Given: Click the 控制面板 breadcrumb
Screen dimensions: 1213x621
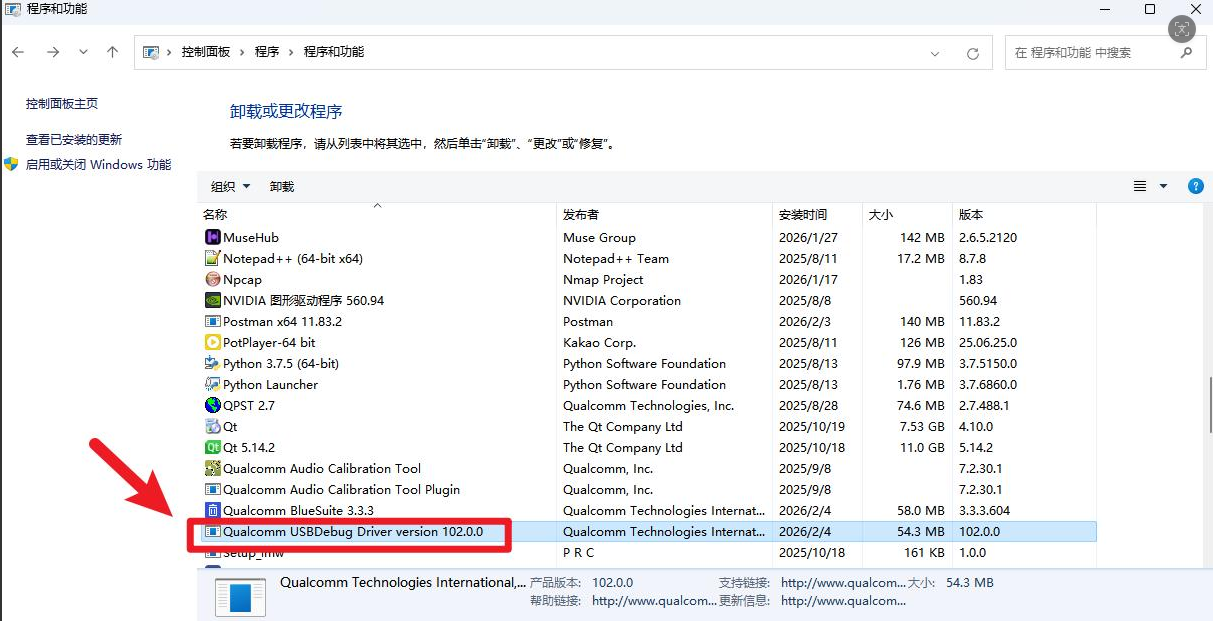Looking at the screenshot, I should (205, 52).
